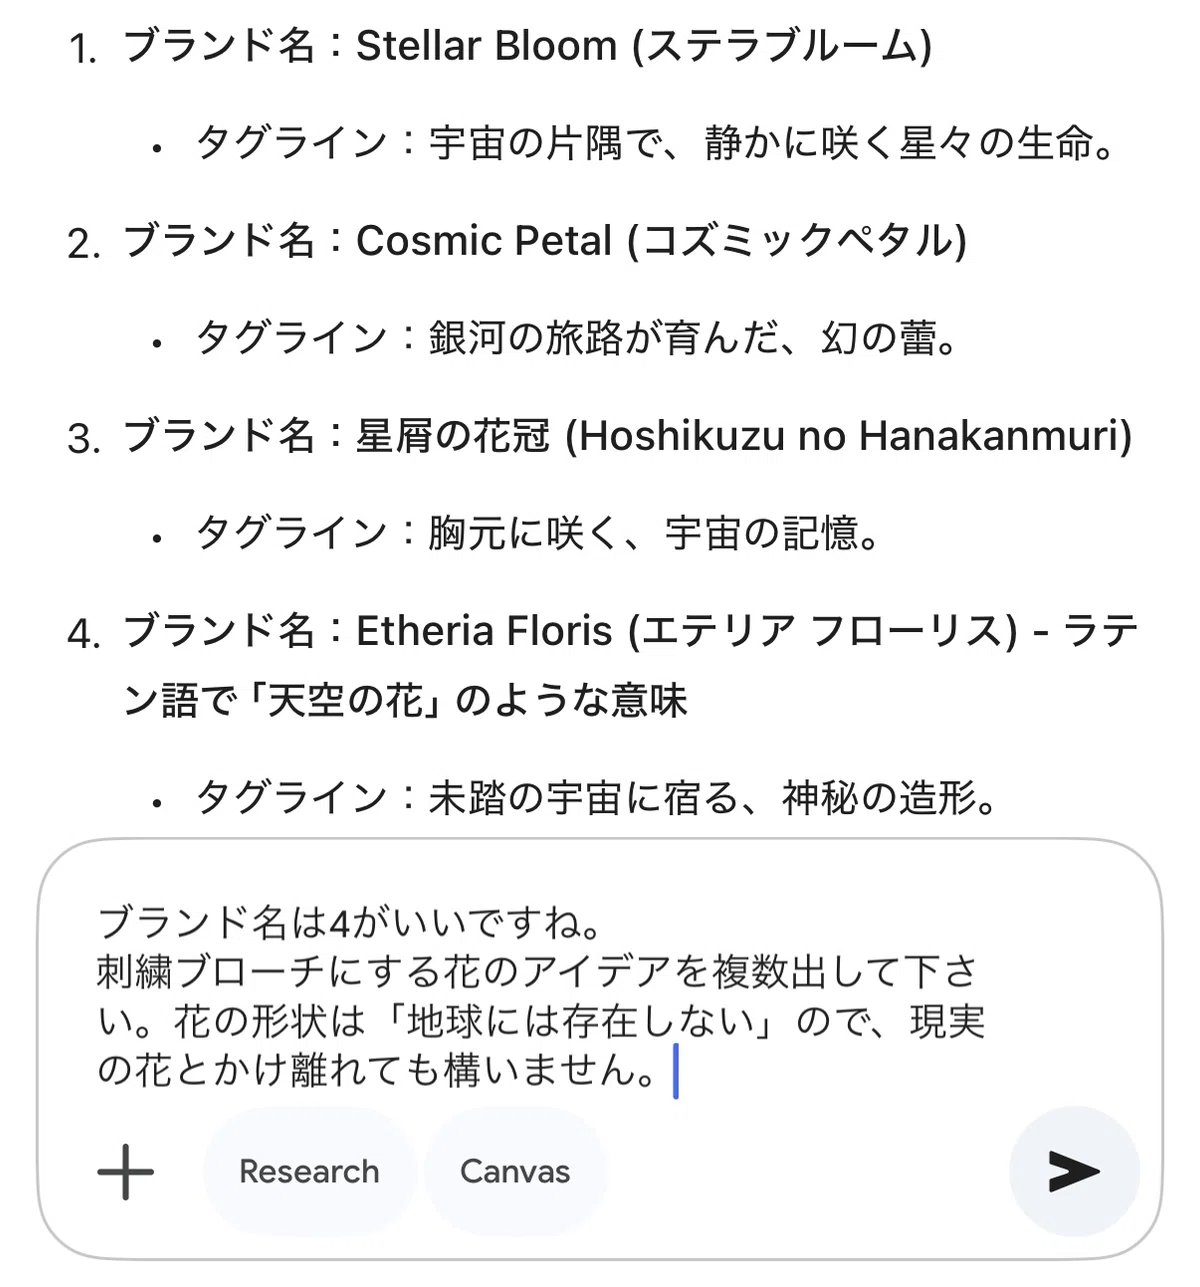This screenshot has width=1200, height=1287.
Task: Send the typed message with arrow icon
Action: click(1074, 1171)
